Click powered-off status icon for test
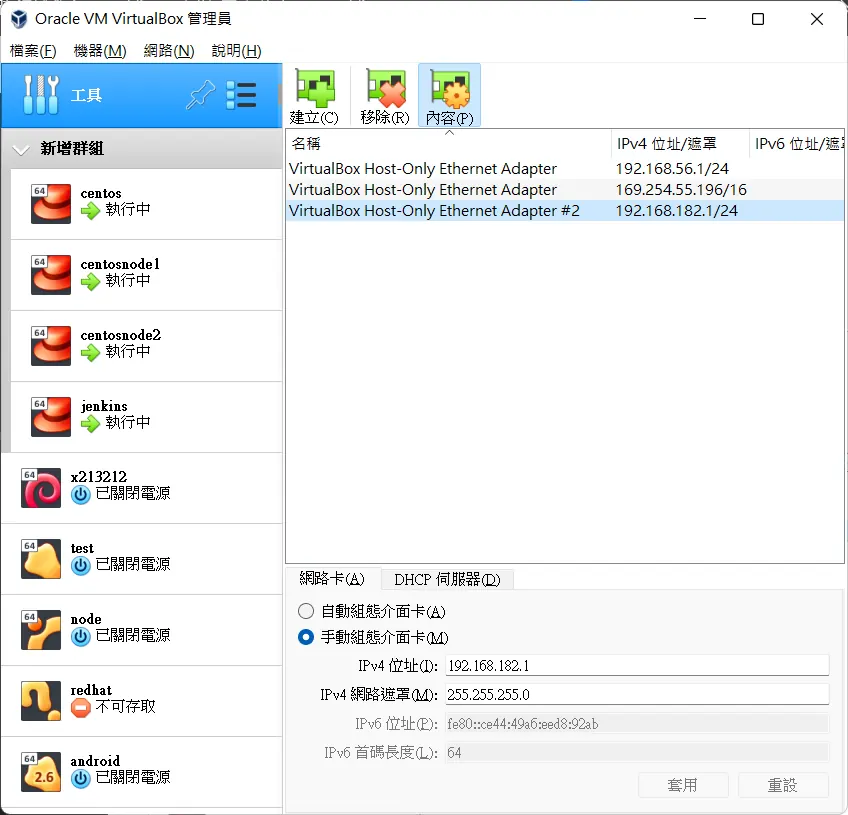 pos(81,565)
